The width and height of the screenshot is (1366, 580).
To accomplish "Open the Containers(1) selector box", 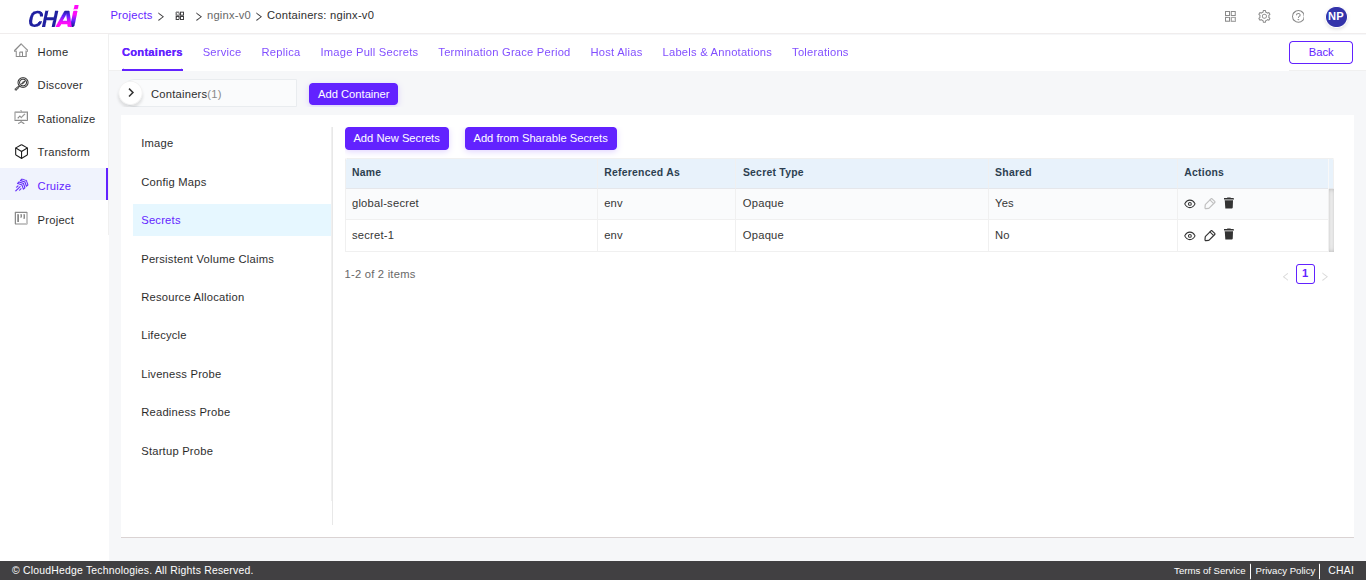I will (x=208, y=93).
